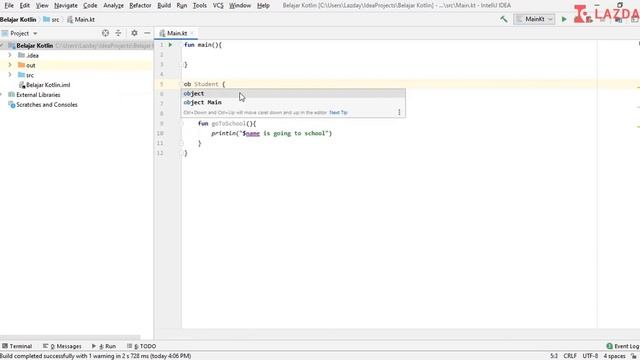Collapse the Belajar Kotlin project root arrow
This screenshot has width=640, height=360.
click(2, 45)
